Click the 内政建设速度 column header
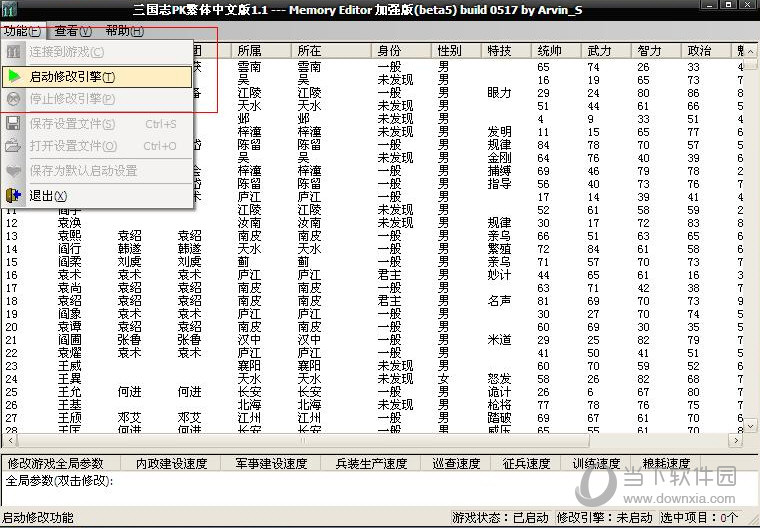This screenshot has width=760, height=528. coord(171,464)
